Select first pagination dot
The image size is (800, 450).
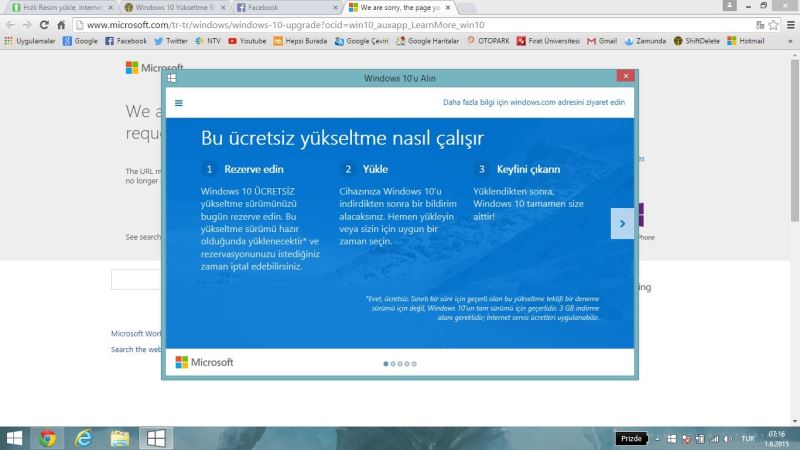(x=386, y=364)
